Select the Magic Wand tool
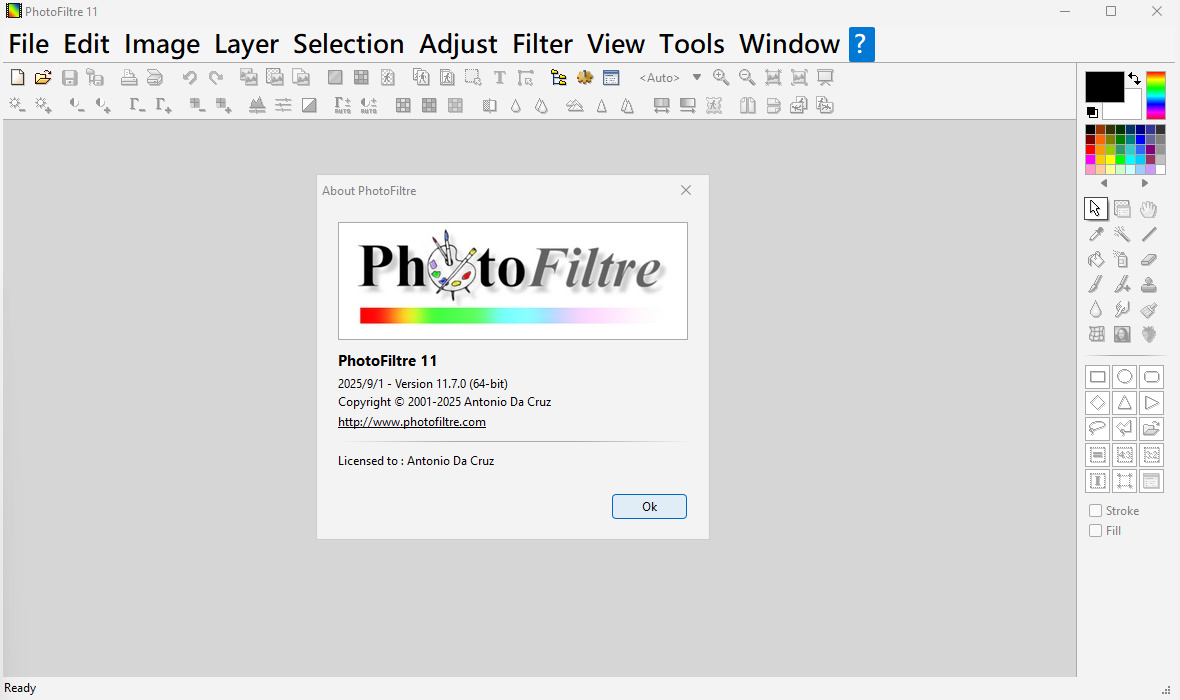 coord(1123,234)
